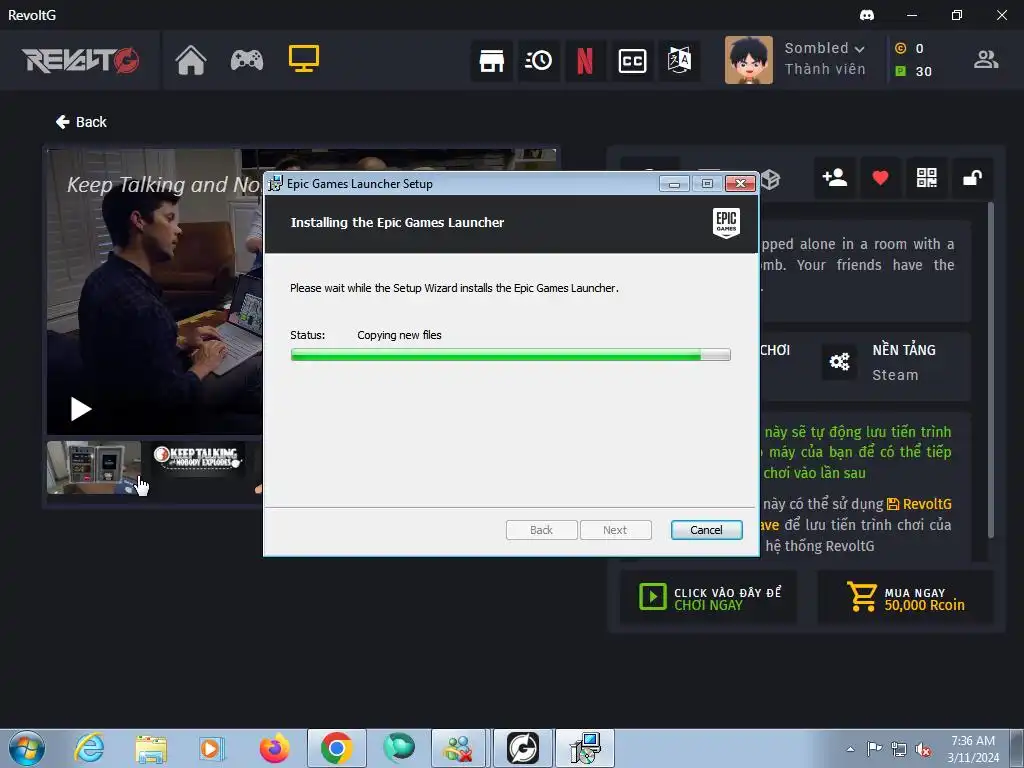Open the store shop icon
This screenshot has width=1024, height=768.
pos(492,61)
